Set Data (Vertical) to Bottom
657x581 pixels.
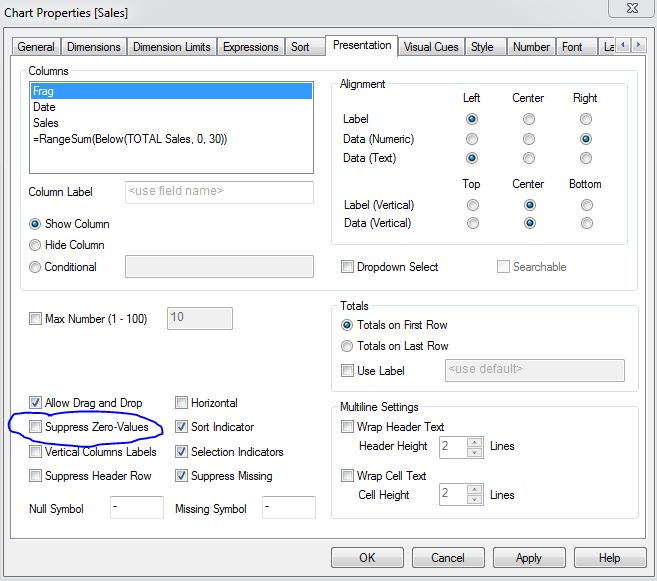tap(587, 223)
